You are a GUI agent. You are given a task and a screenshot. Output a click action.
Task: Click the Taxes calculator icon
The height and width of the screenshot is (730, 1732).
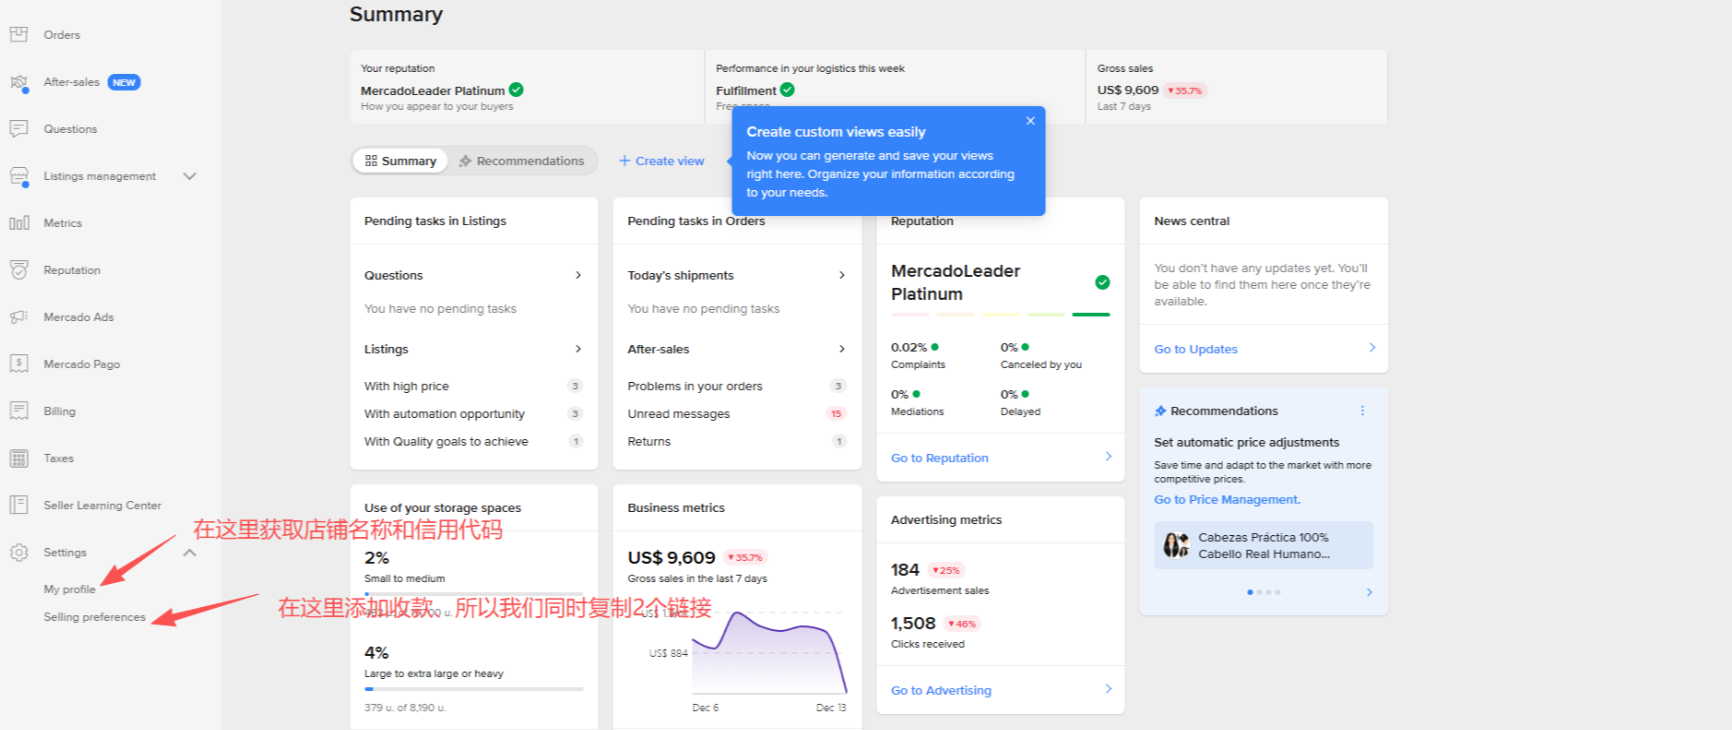tap(18, 458)
